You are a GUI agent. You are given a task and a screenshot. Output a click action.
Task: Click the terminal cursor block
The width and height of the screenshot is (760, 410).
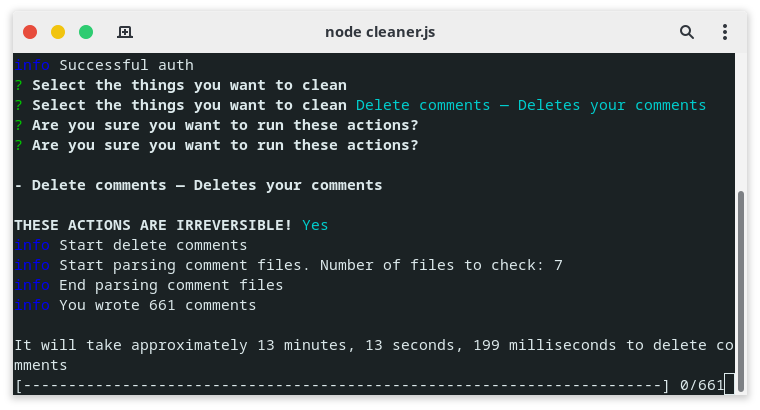click(729, 384)
